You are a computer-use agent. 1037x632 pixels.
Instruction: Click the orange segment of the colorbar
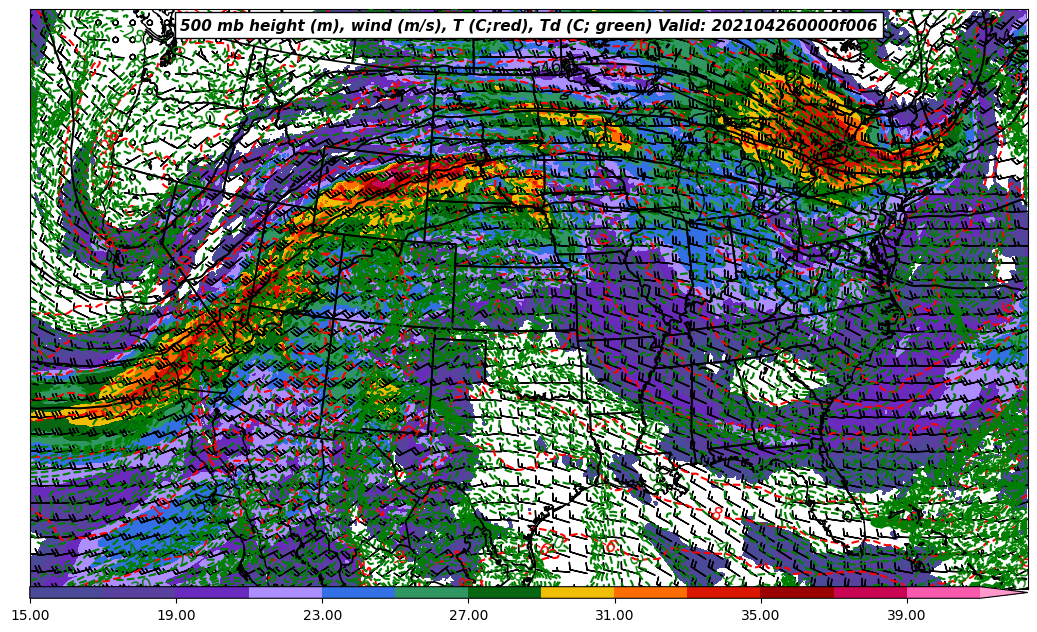click(x=650, y=593)
